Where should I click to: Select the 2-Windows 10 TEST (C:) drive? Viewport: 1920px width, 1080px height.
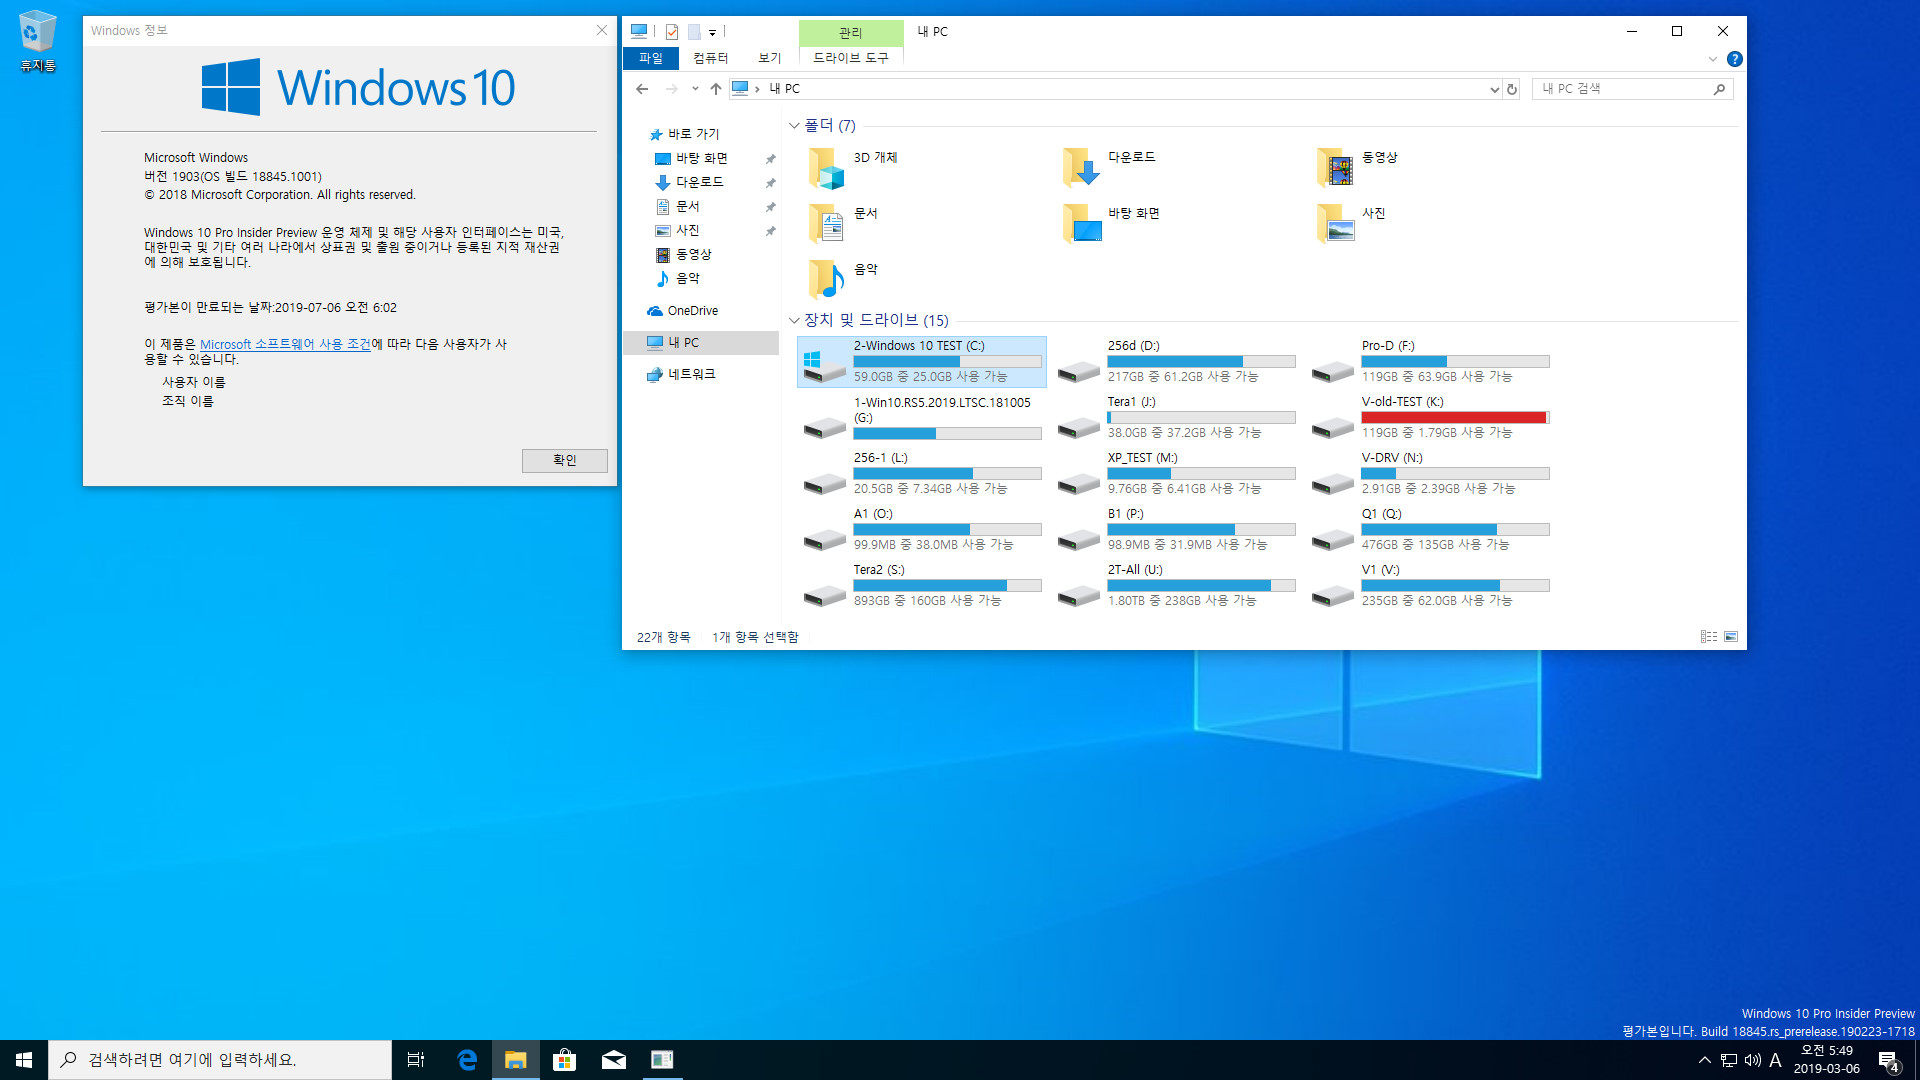coord(922,362)
